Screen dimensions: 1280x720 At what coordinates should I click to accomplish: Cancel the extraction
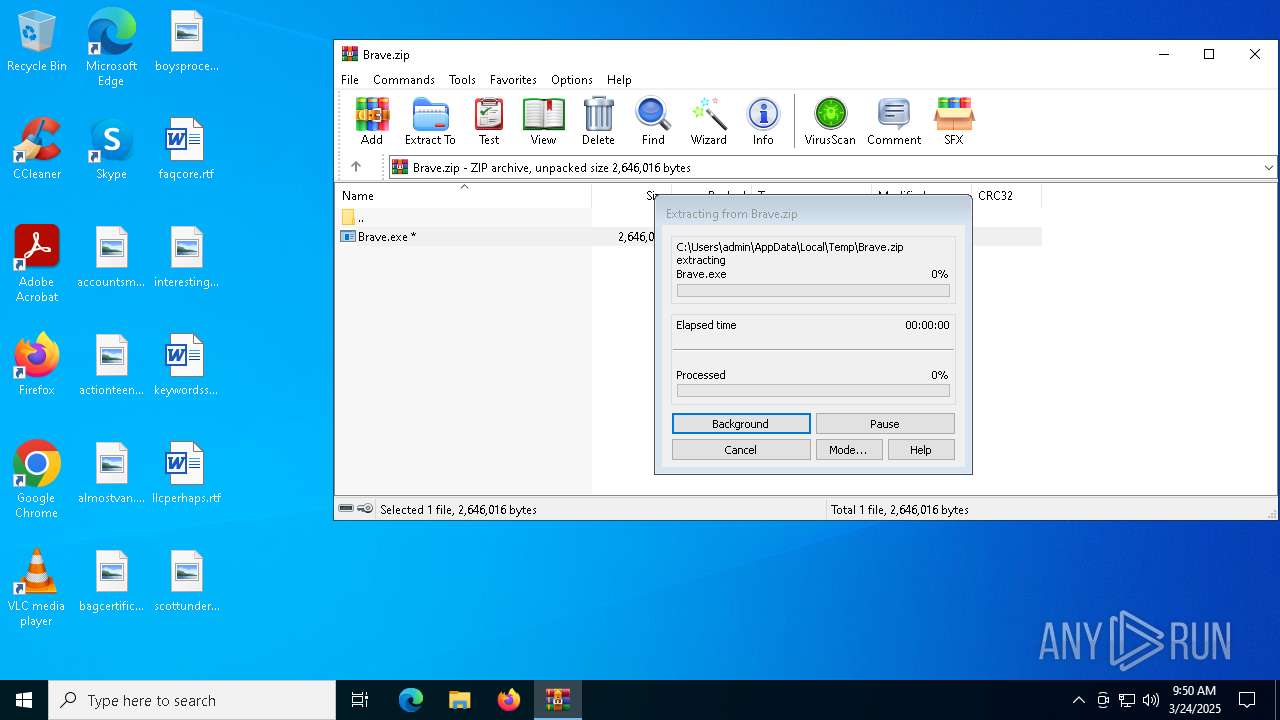(741, 450)
